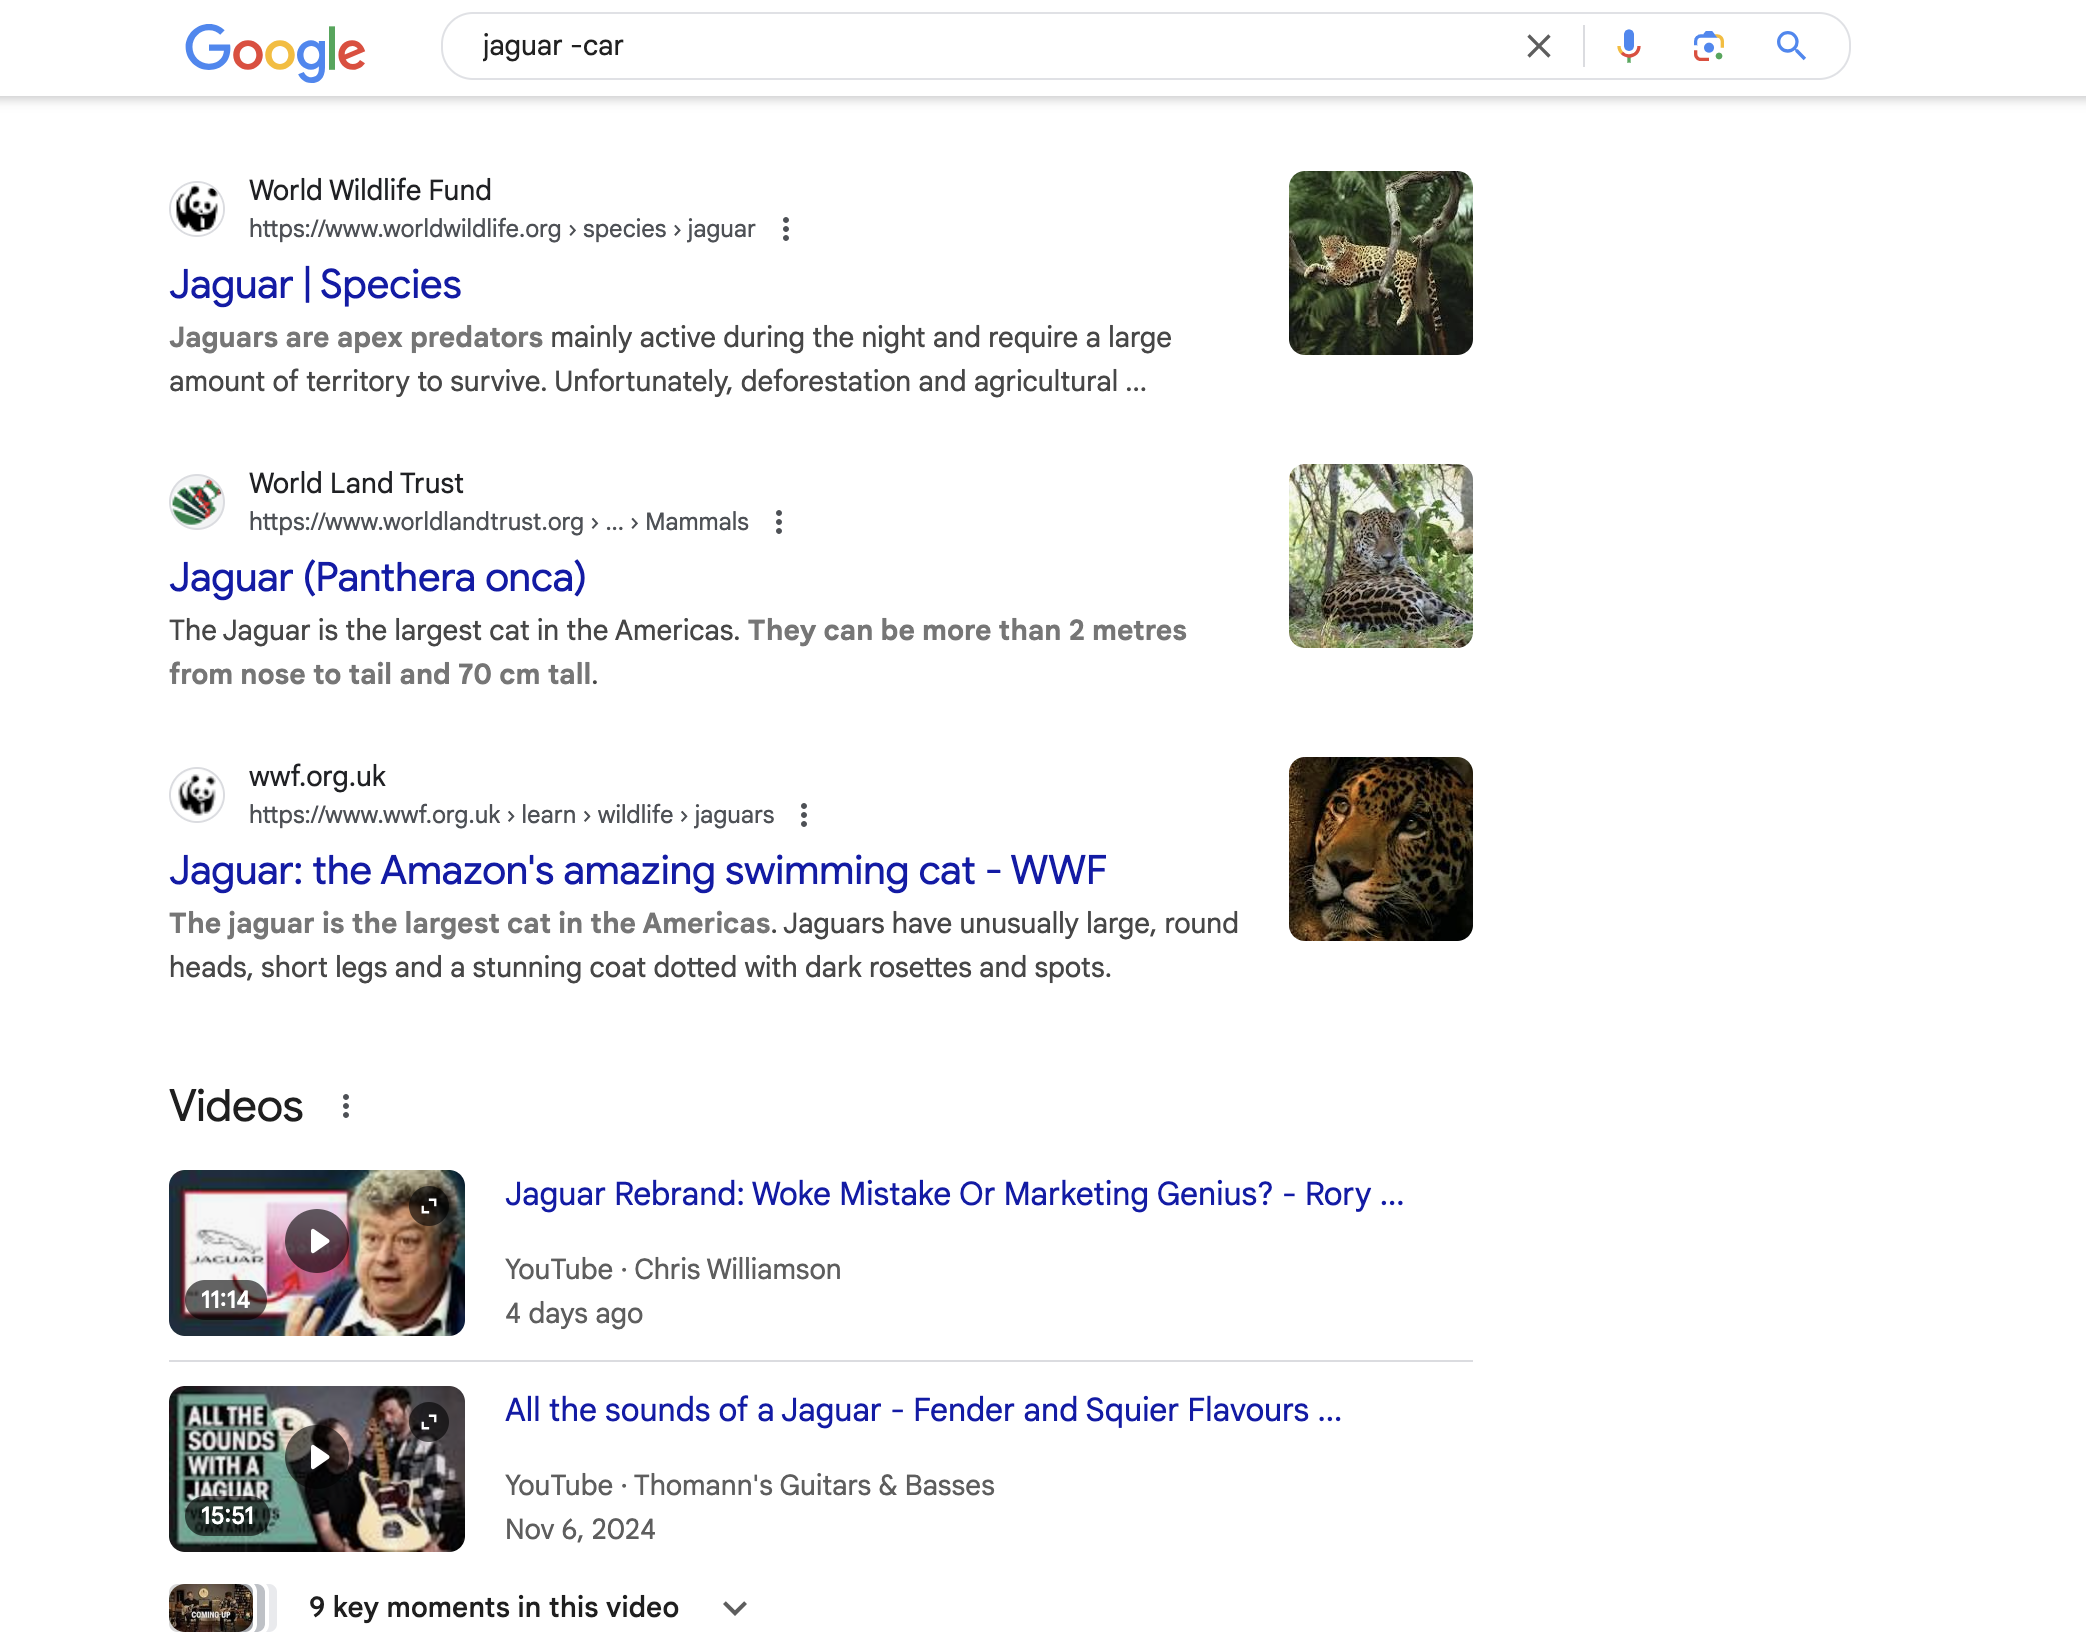Clear the search box with X icon
The height and width of the screenshot is (1652, 2086).
1539,46
